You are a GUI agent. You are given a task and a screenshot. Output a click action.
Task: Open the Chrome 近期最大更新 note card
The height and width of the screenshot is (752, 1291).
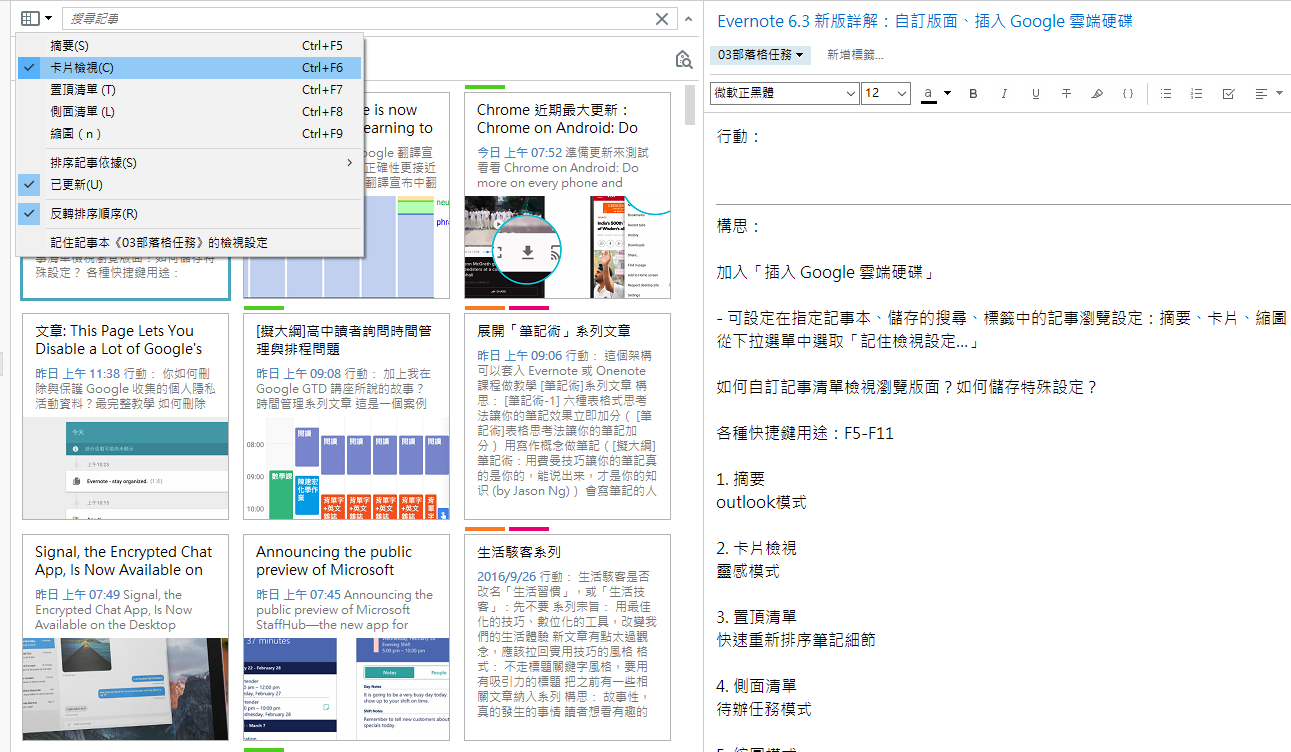tap(567, 195)
